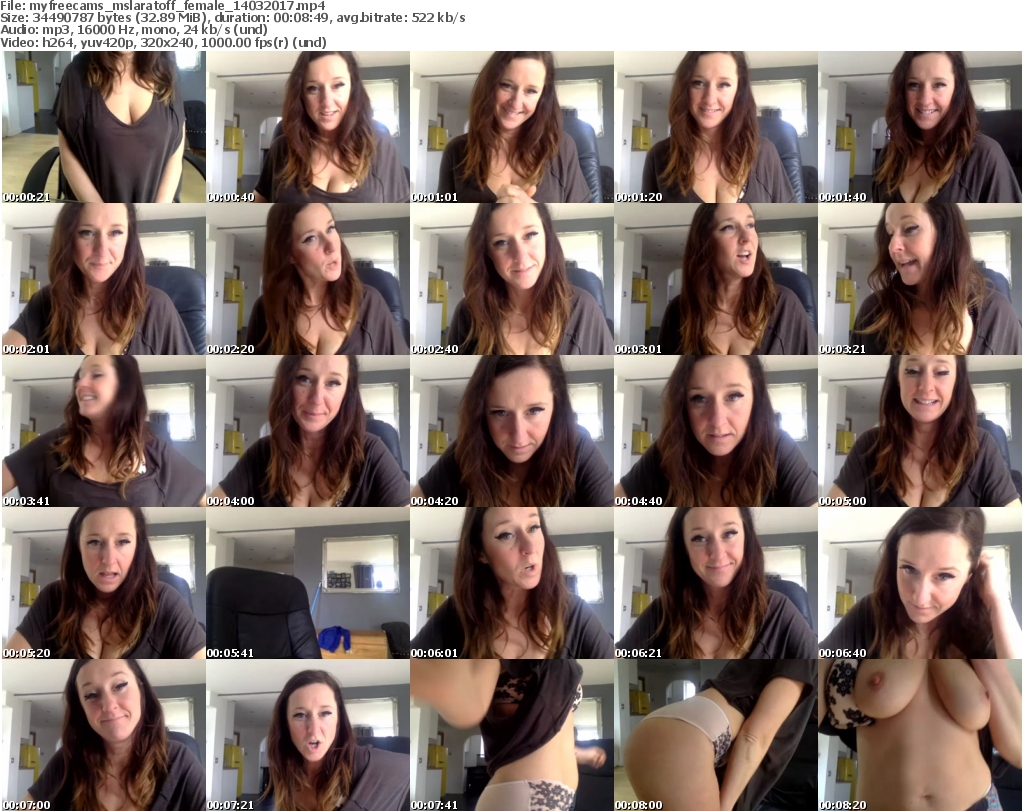This screenshot has height=811, width=1024.
Task: Open the thumbnail stamped 00:06:21
Action: click(716, 583)
